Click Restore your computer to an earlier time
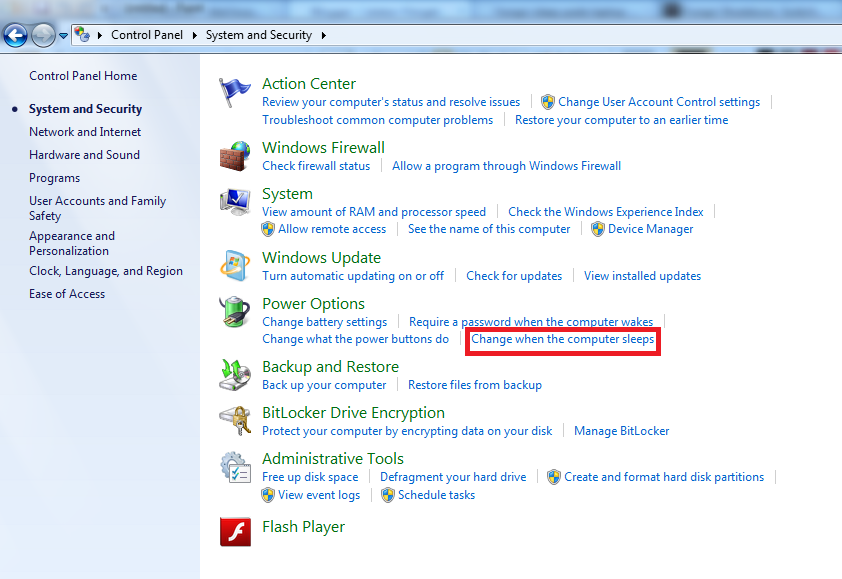This screenshot has width=842, height=579. [x=621, y=120]
